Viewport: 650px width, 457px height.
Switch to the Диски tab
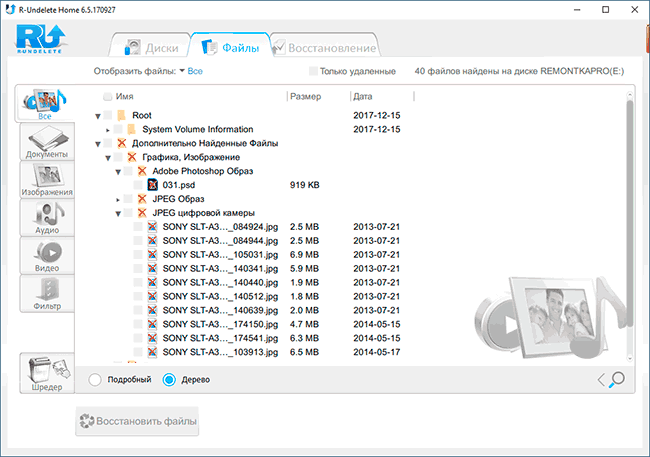click(153, 47)
